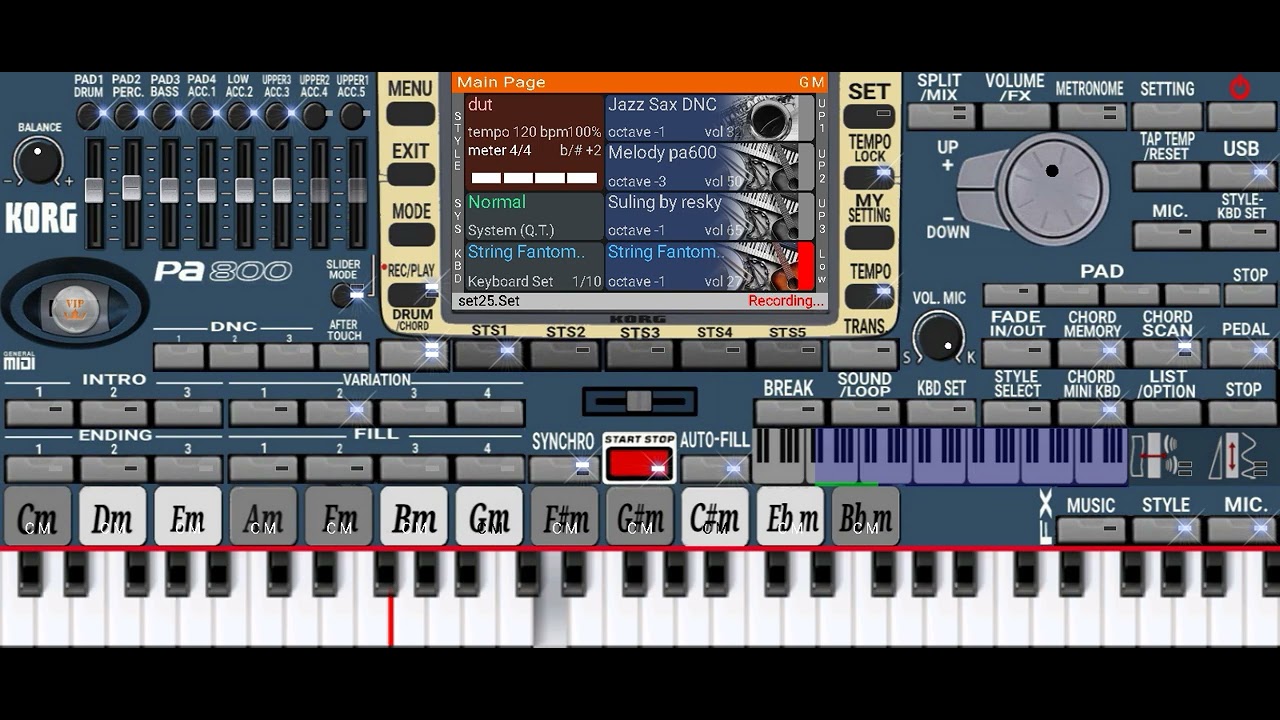
Task: Play the Gm chord pad
Action: 489,517
